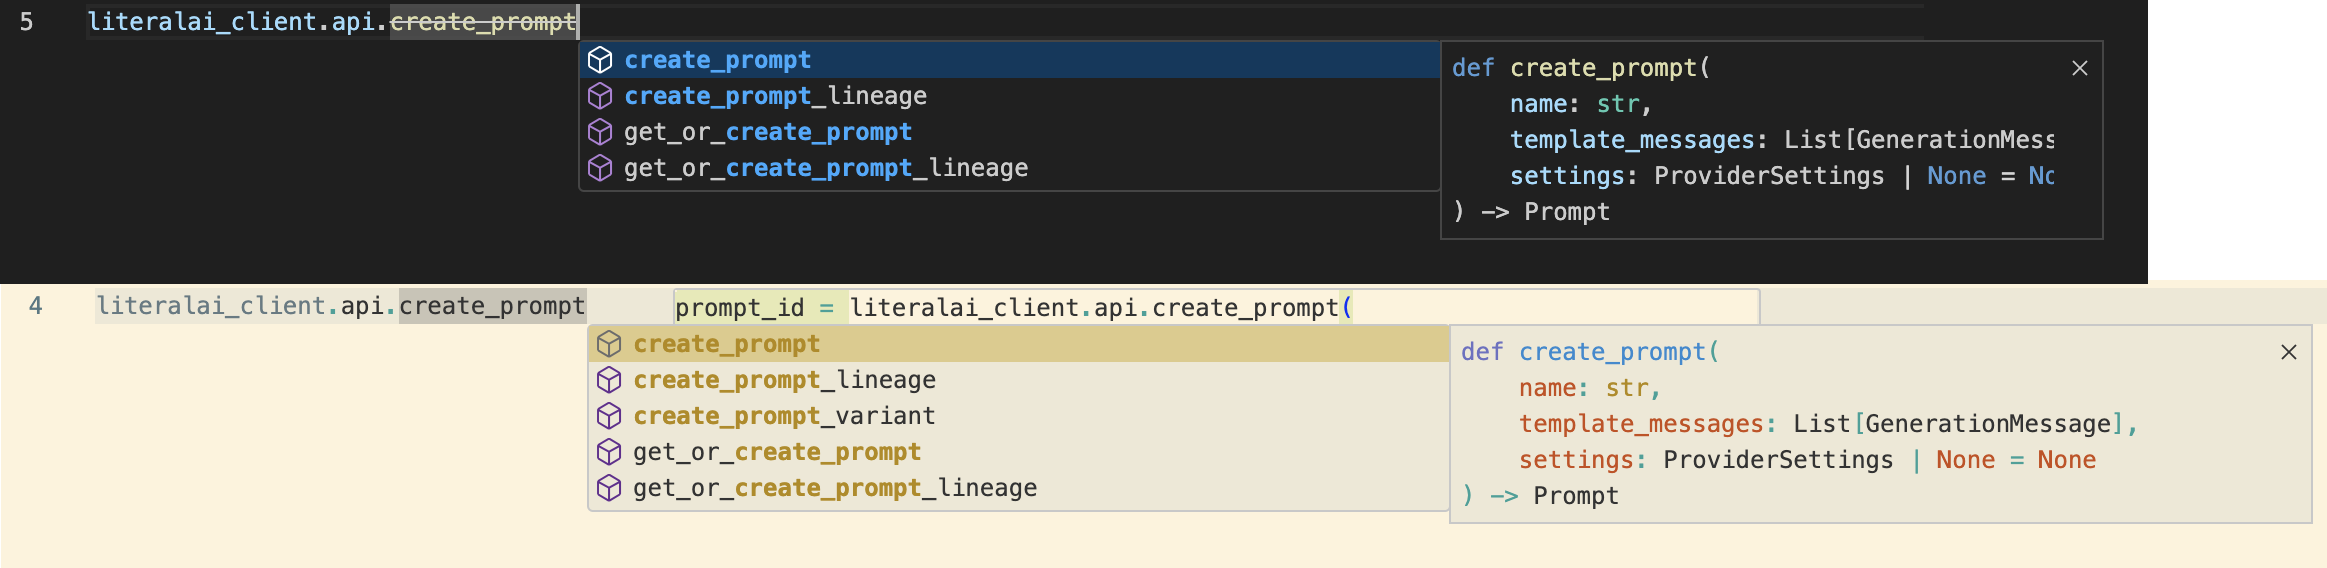Image resolution: width=2327 pixels, height=568 pixels.
Task: Click cube icon beside highlighted create_prompt in light list
Action: coord(609,344)
